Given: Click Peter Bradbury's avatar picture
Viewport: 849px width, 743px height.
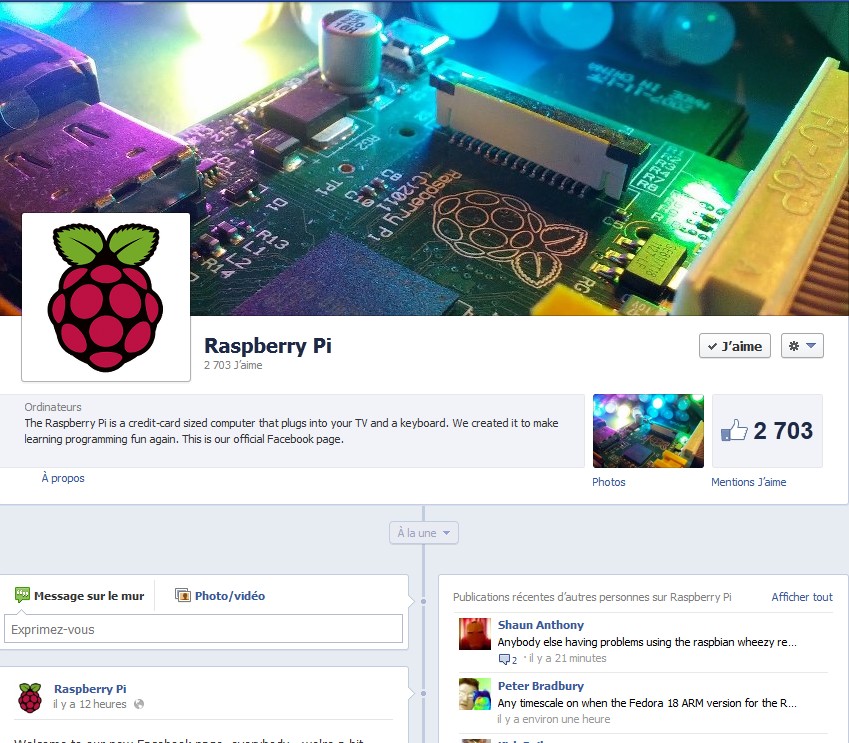Looking at the screenshot, I should tap(474, 694).
